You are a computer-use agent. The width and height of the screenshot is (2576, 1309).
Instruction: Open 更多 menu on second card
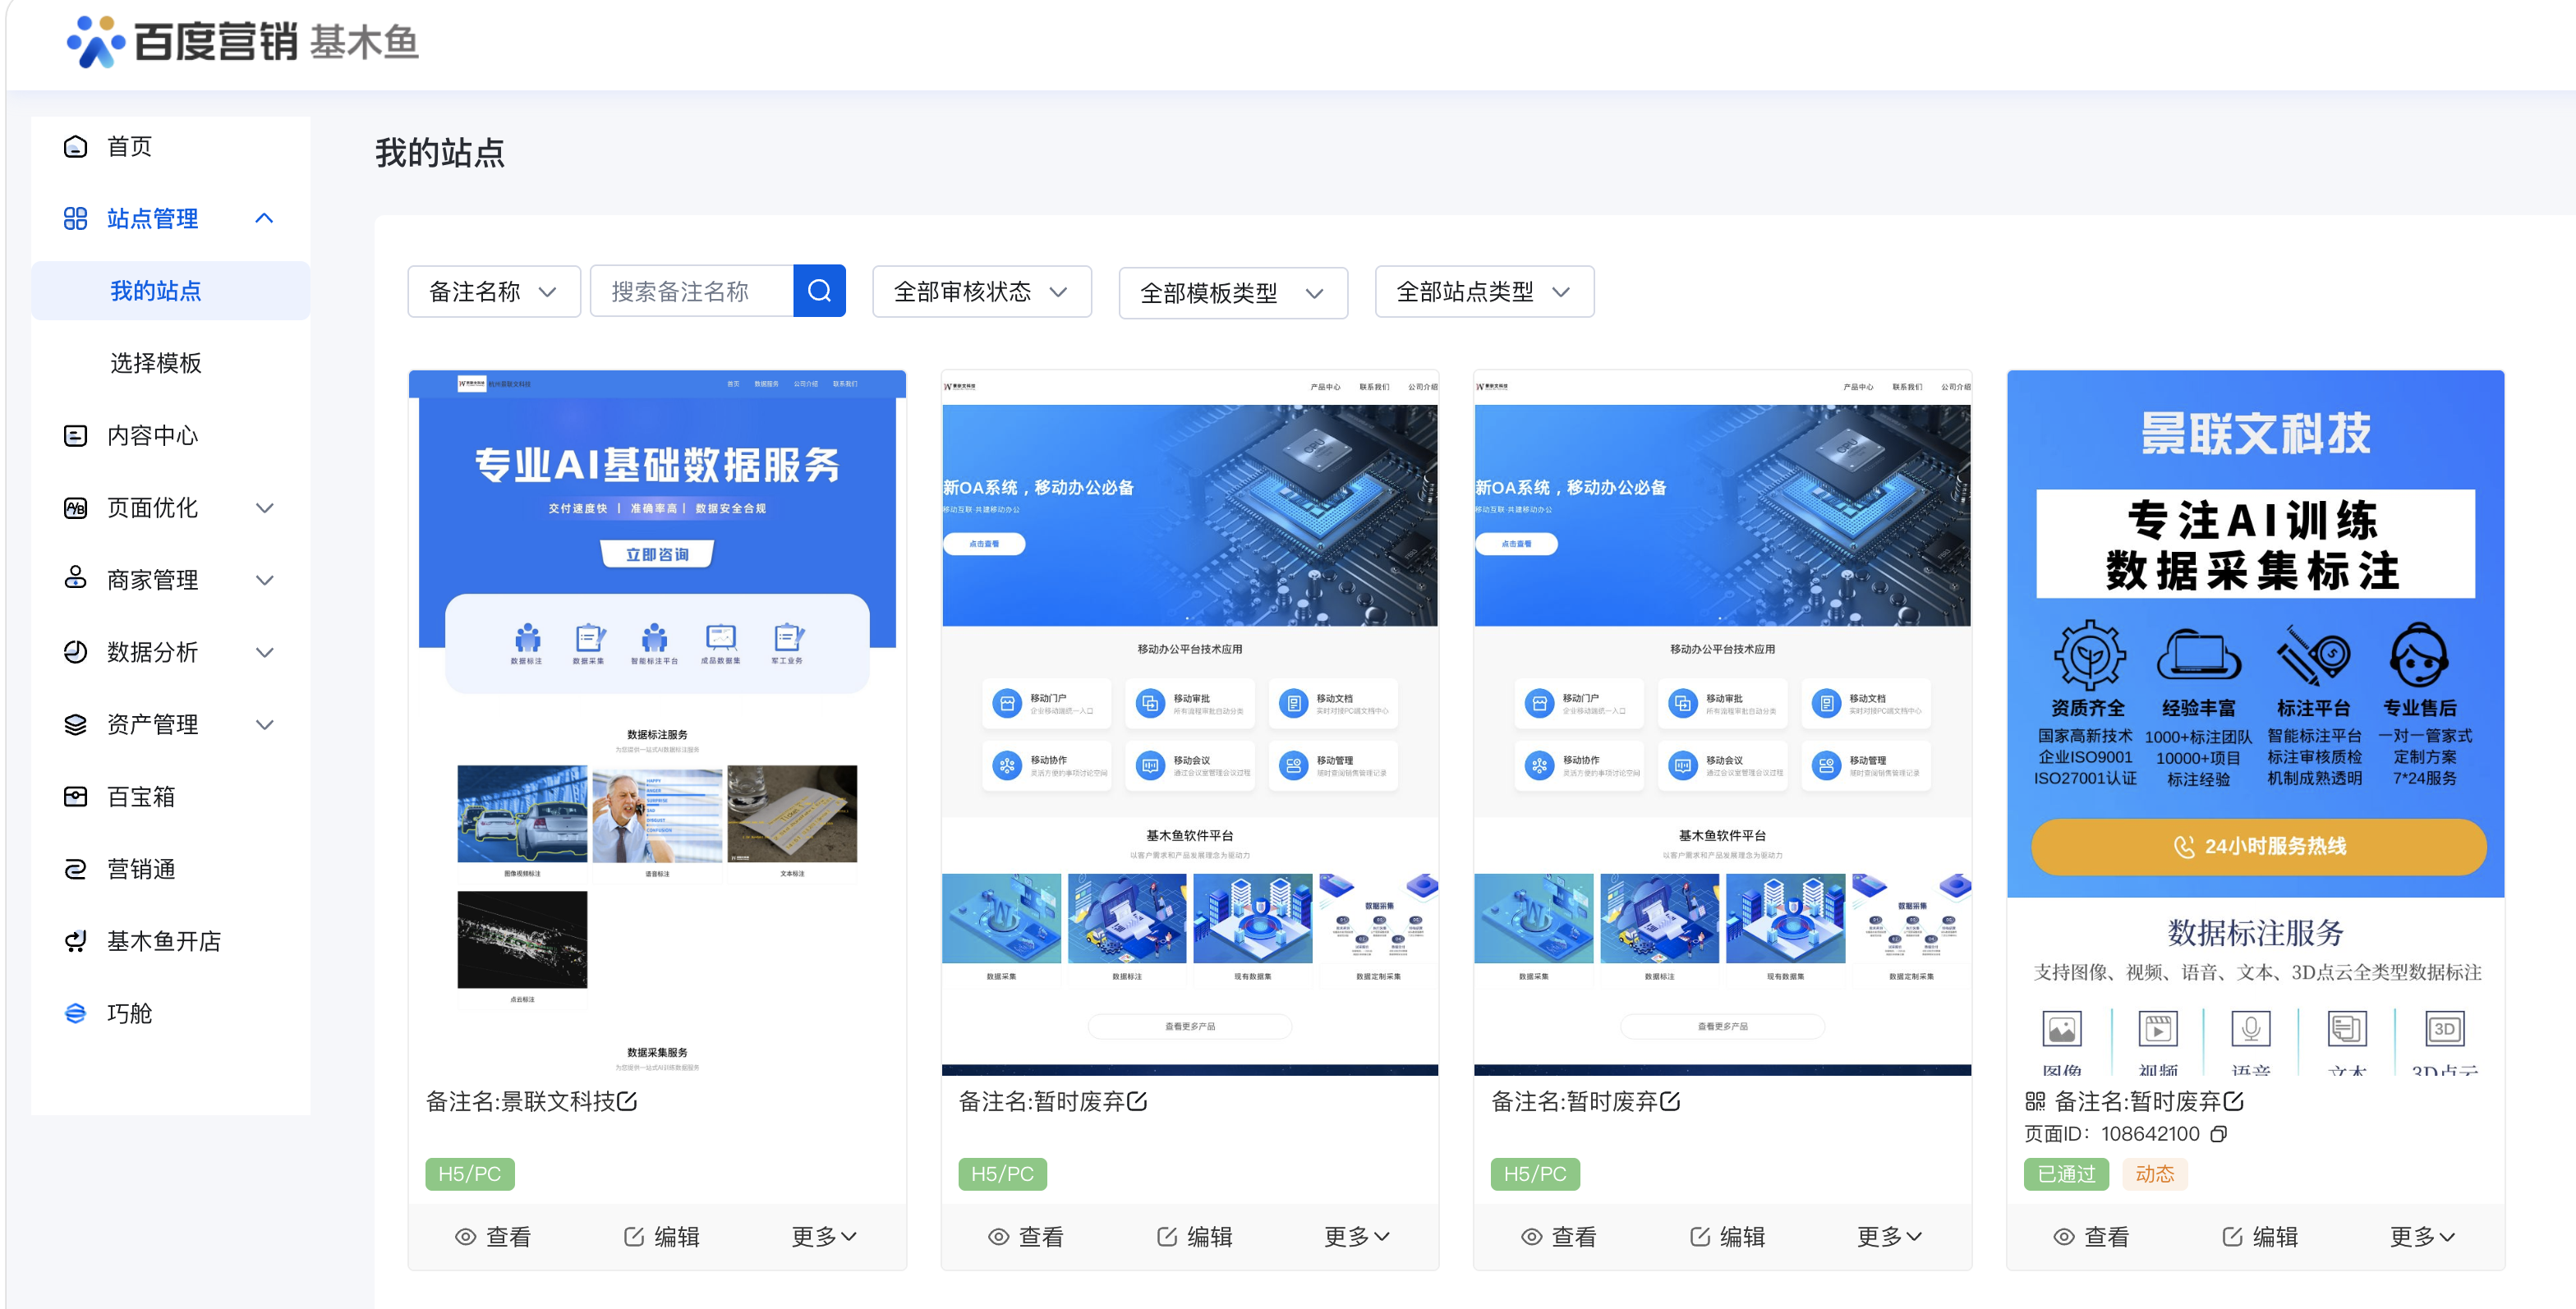[1357, 1237]
